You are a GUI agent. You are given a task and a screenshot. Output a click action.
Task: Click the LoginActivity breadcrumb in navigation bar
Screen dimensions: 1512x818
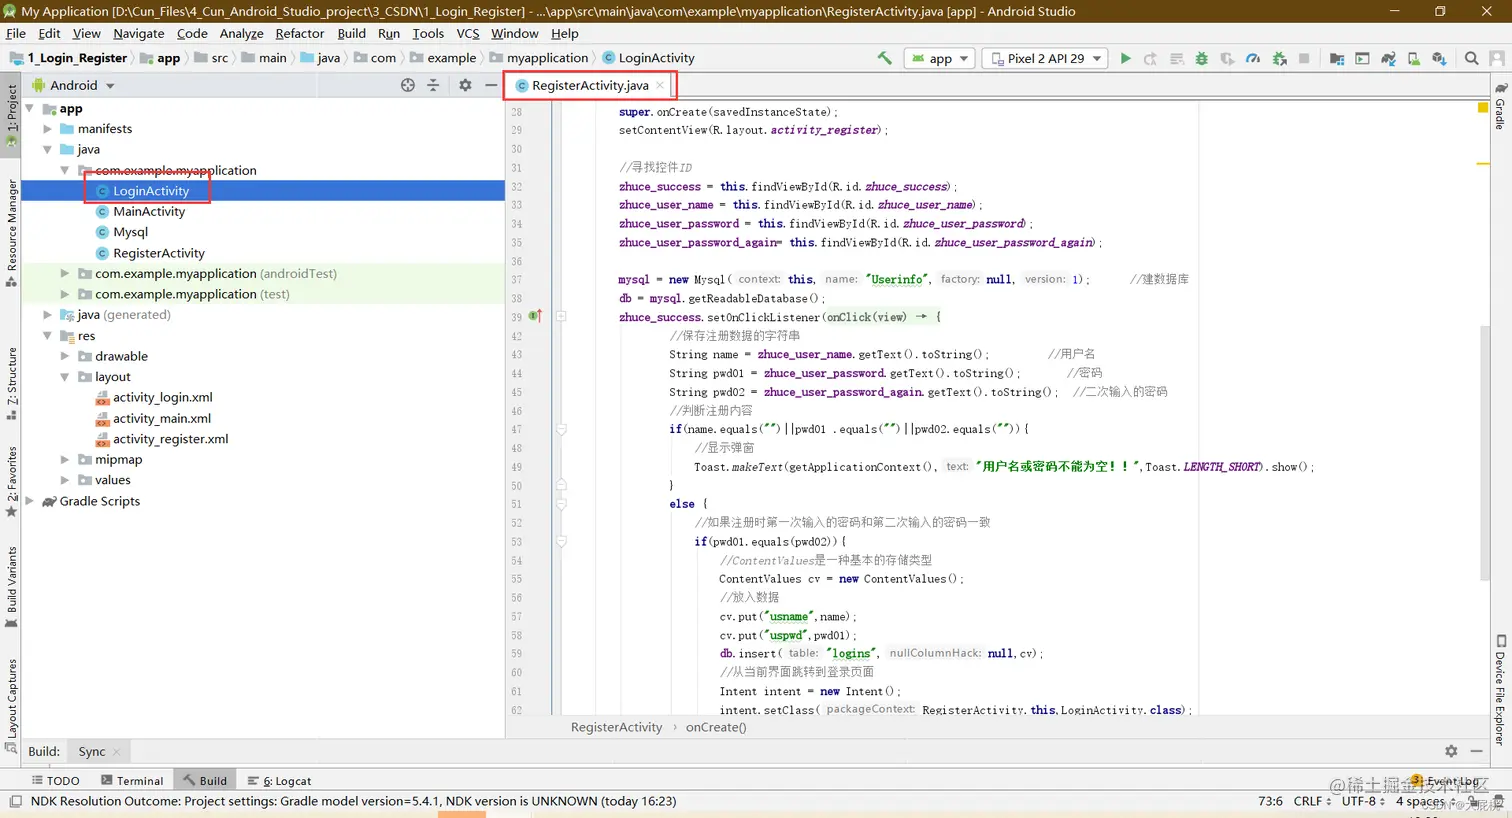(648, 58)
